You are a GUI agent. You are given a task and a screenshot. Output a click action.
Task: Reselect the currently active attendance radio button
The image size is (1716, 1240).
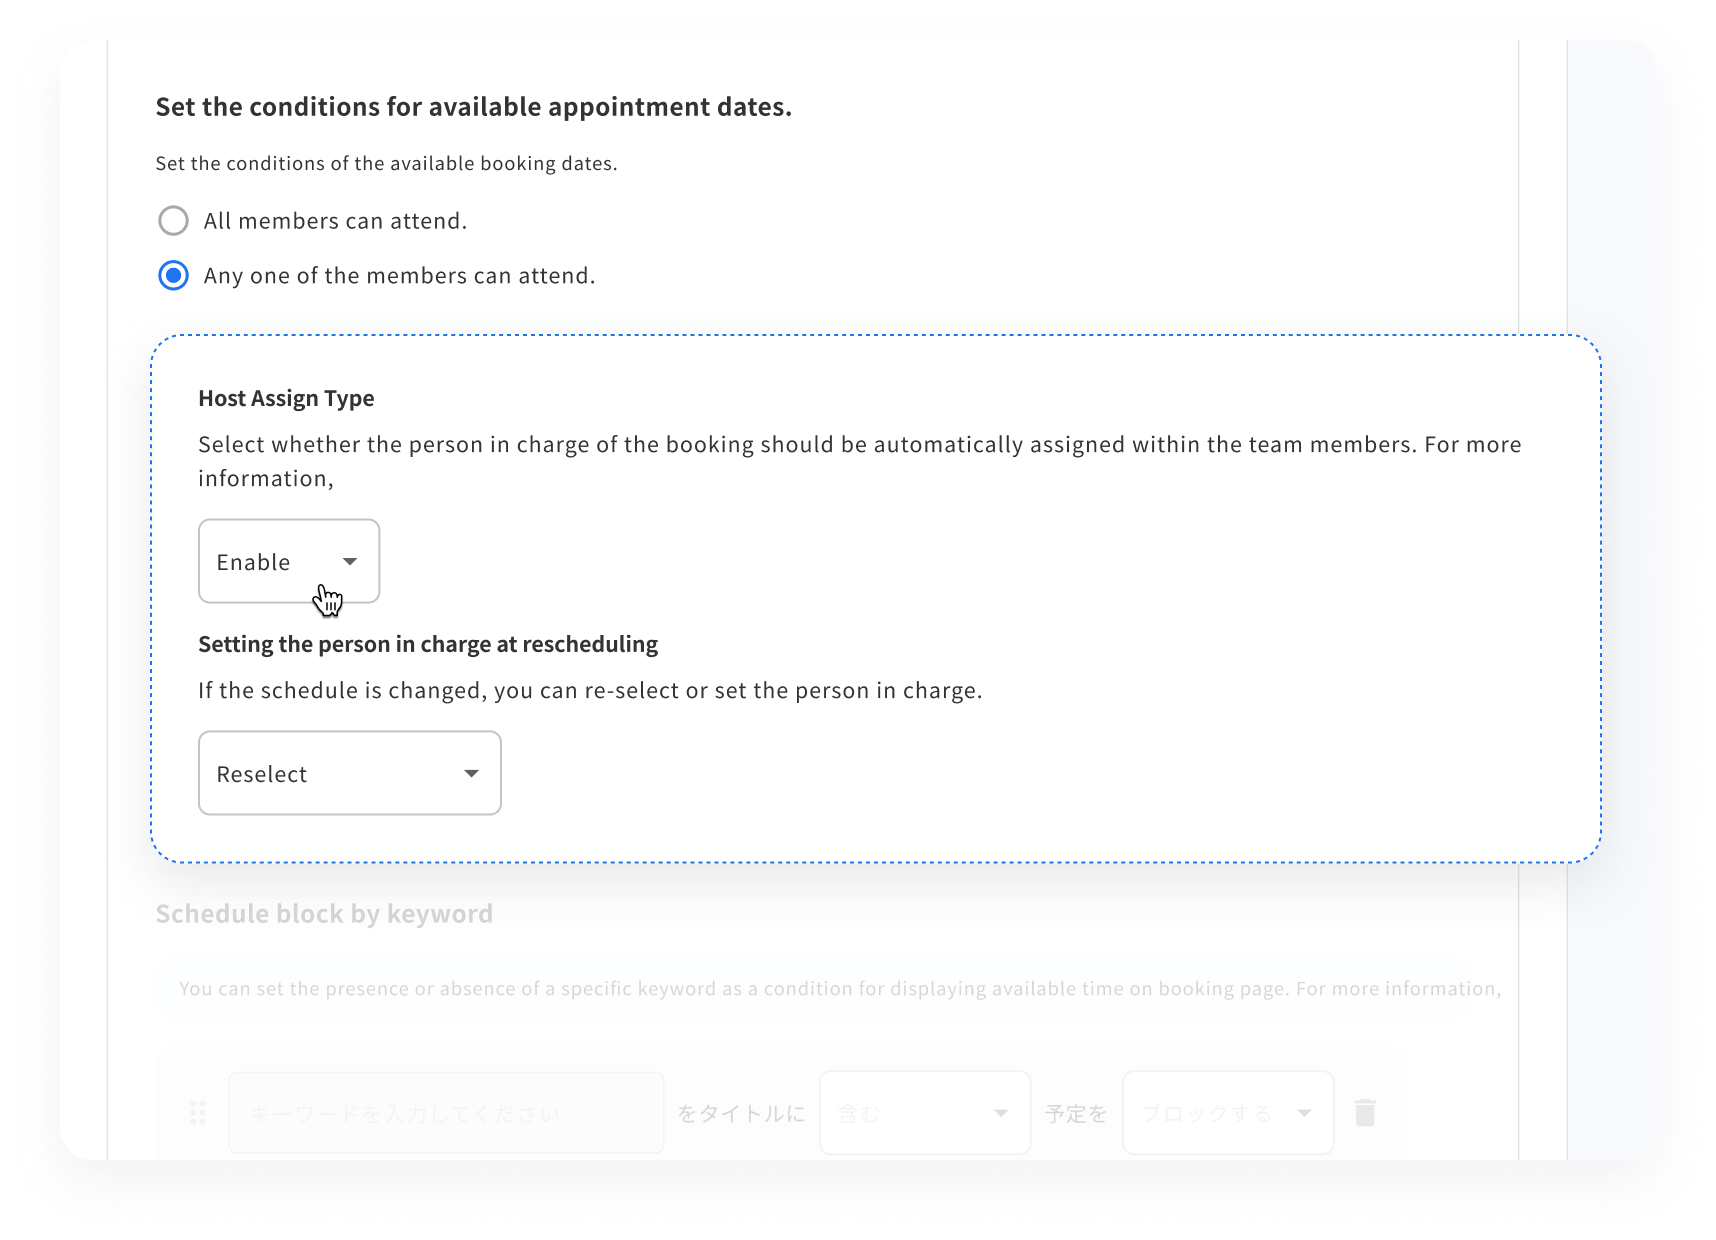click(x=173, y=276)
